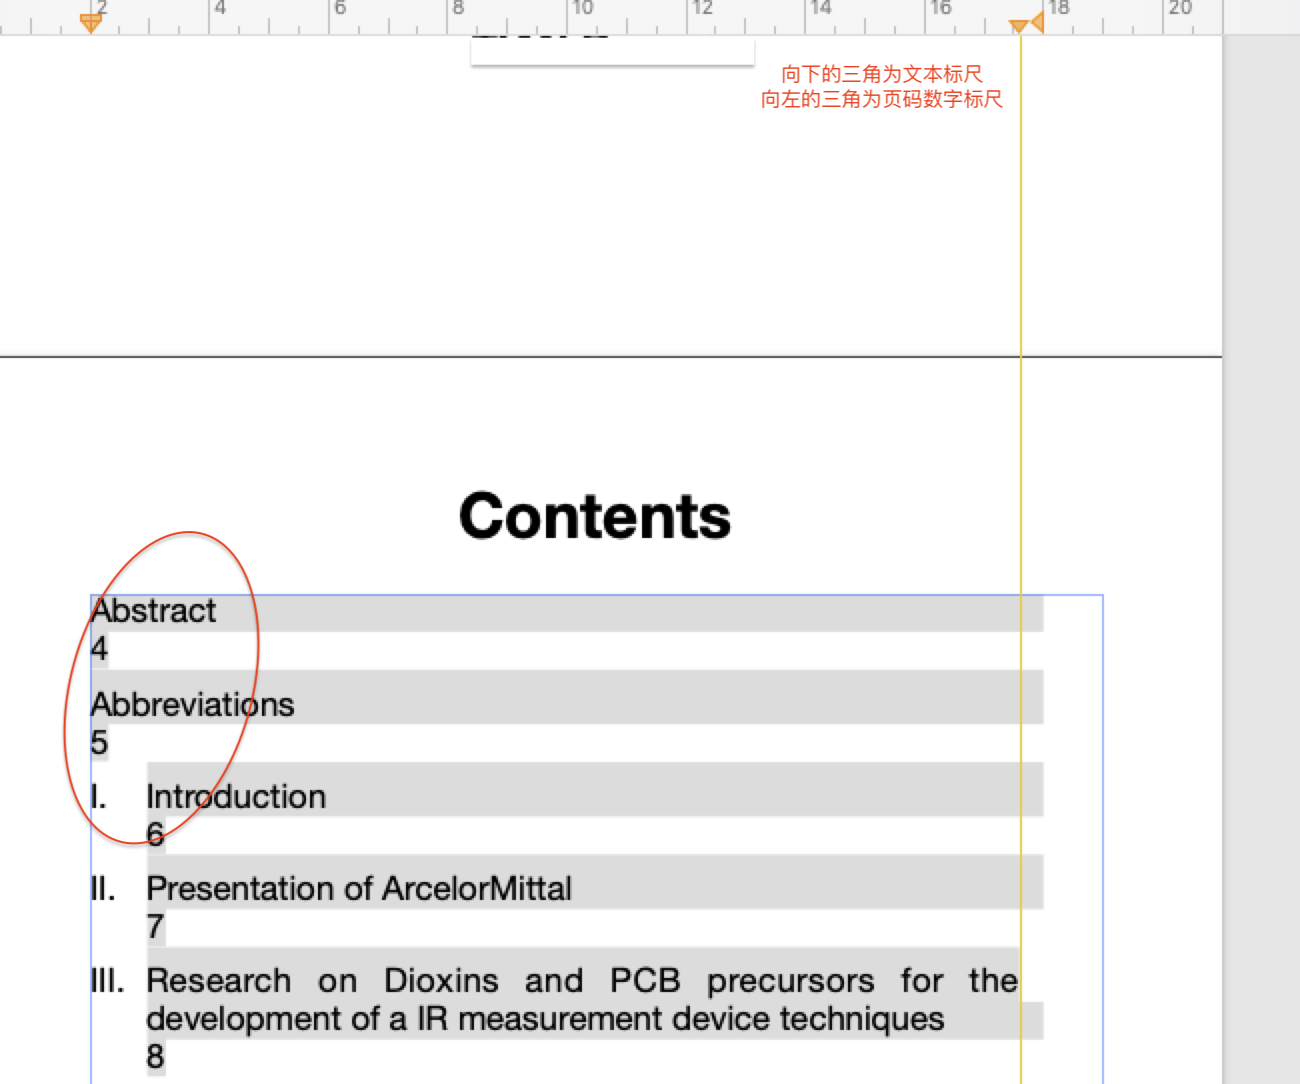
Task: Select the Abbreviations contents entry
Action: [x=193, y=705]
